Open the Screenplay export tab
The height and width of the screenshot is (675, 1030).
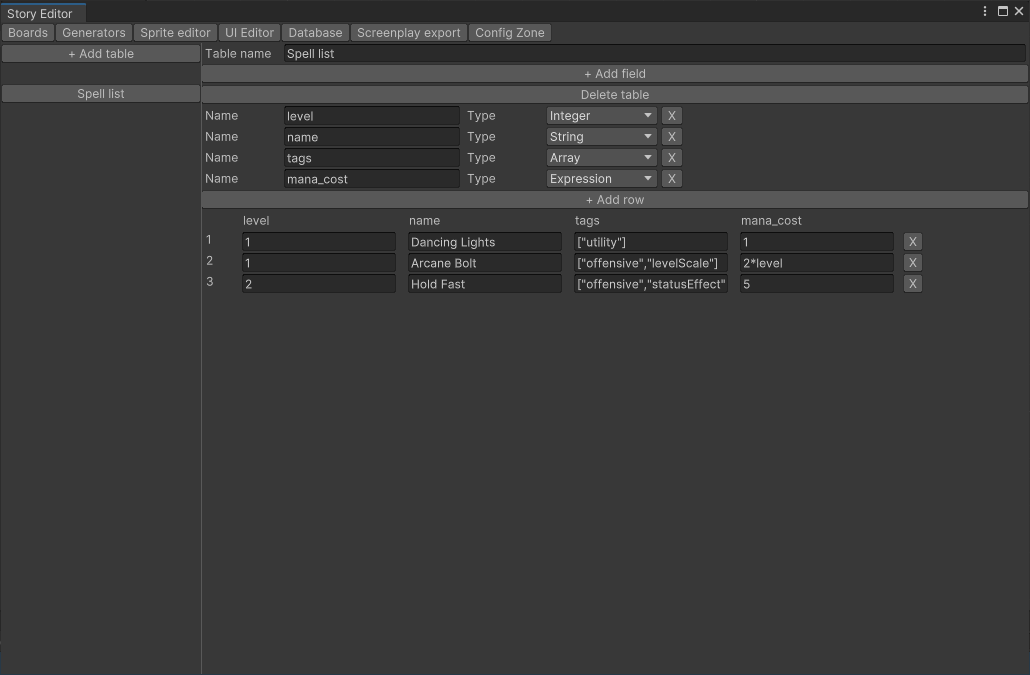pos(408,33)
